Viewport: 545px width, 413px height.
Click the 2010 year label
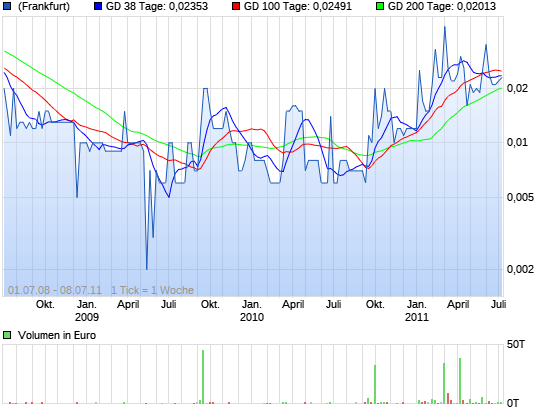tap(252, 317)
